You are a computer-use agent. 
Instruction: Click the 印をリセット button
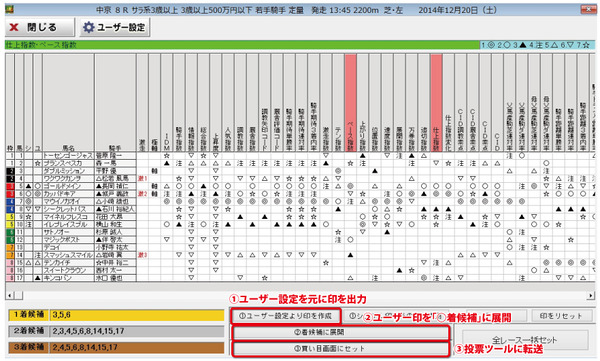[x=561, y=316]
